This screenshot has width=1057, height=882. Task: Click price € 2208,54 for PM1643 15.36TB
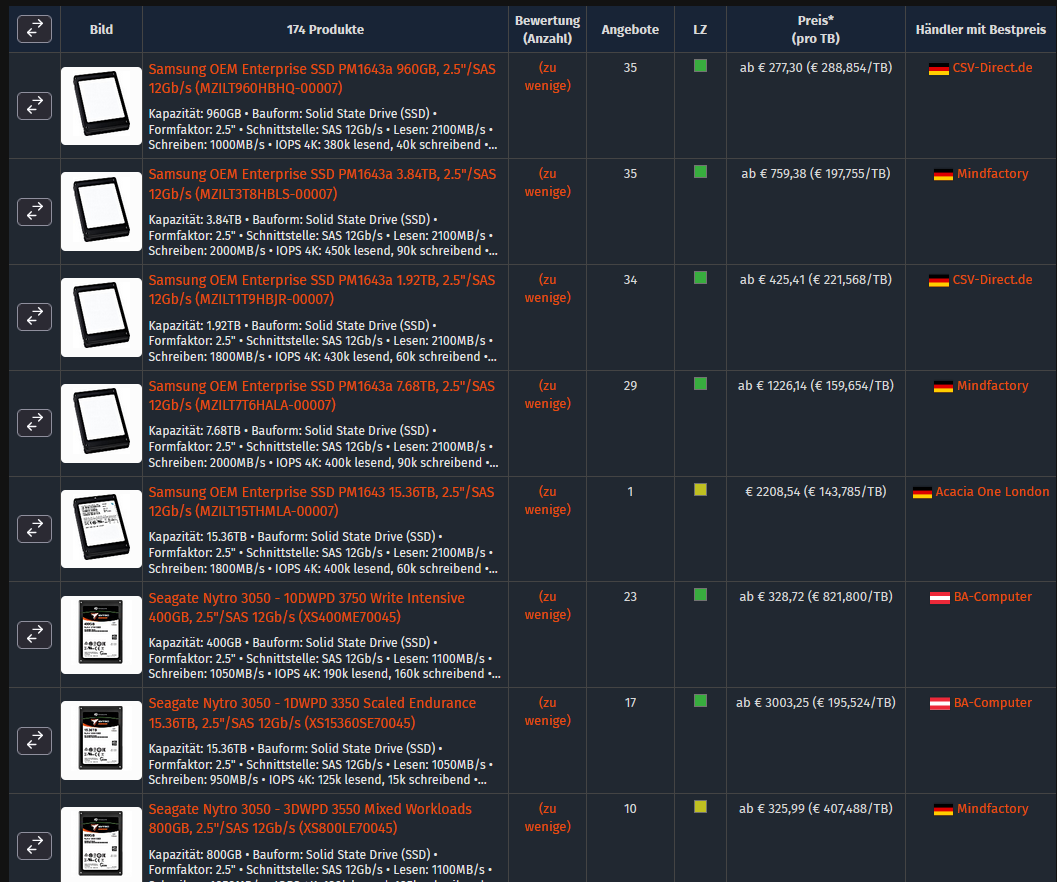[816, 492]
